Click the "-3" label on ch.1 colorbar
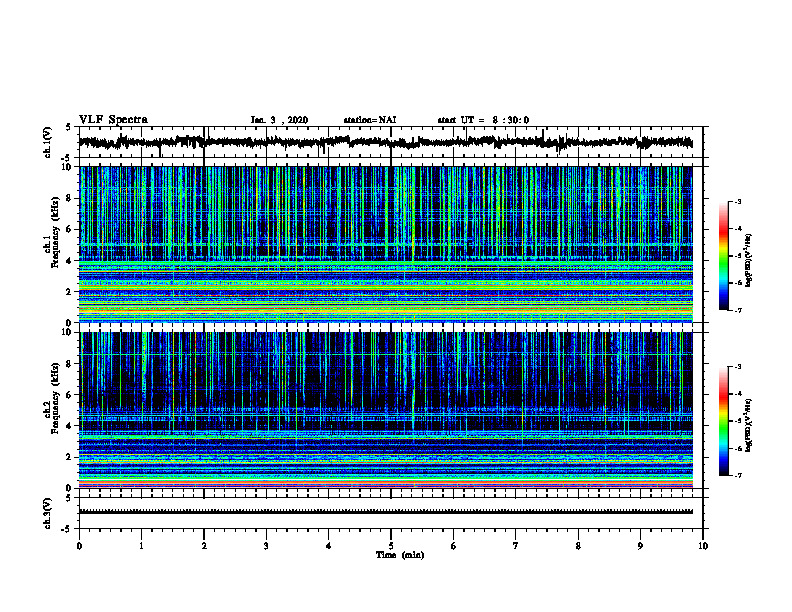792x612 pixels. click(738, 201)
